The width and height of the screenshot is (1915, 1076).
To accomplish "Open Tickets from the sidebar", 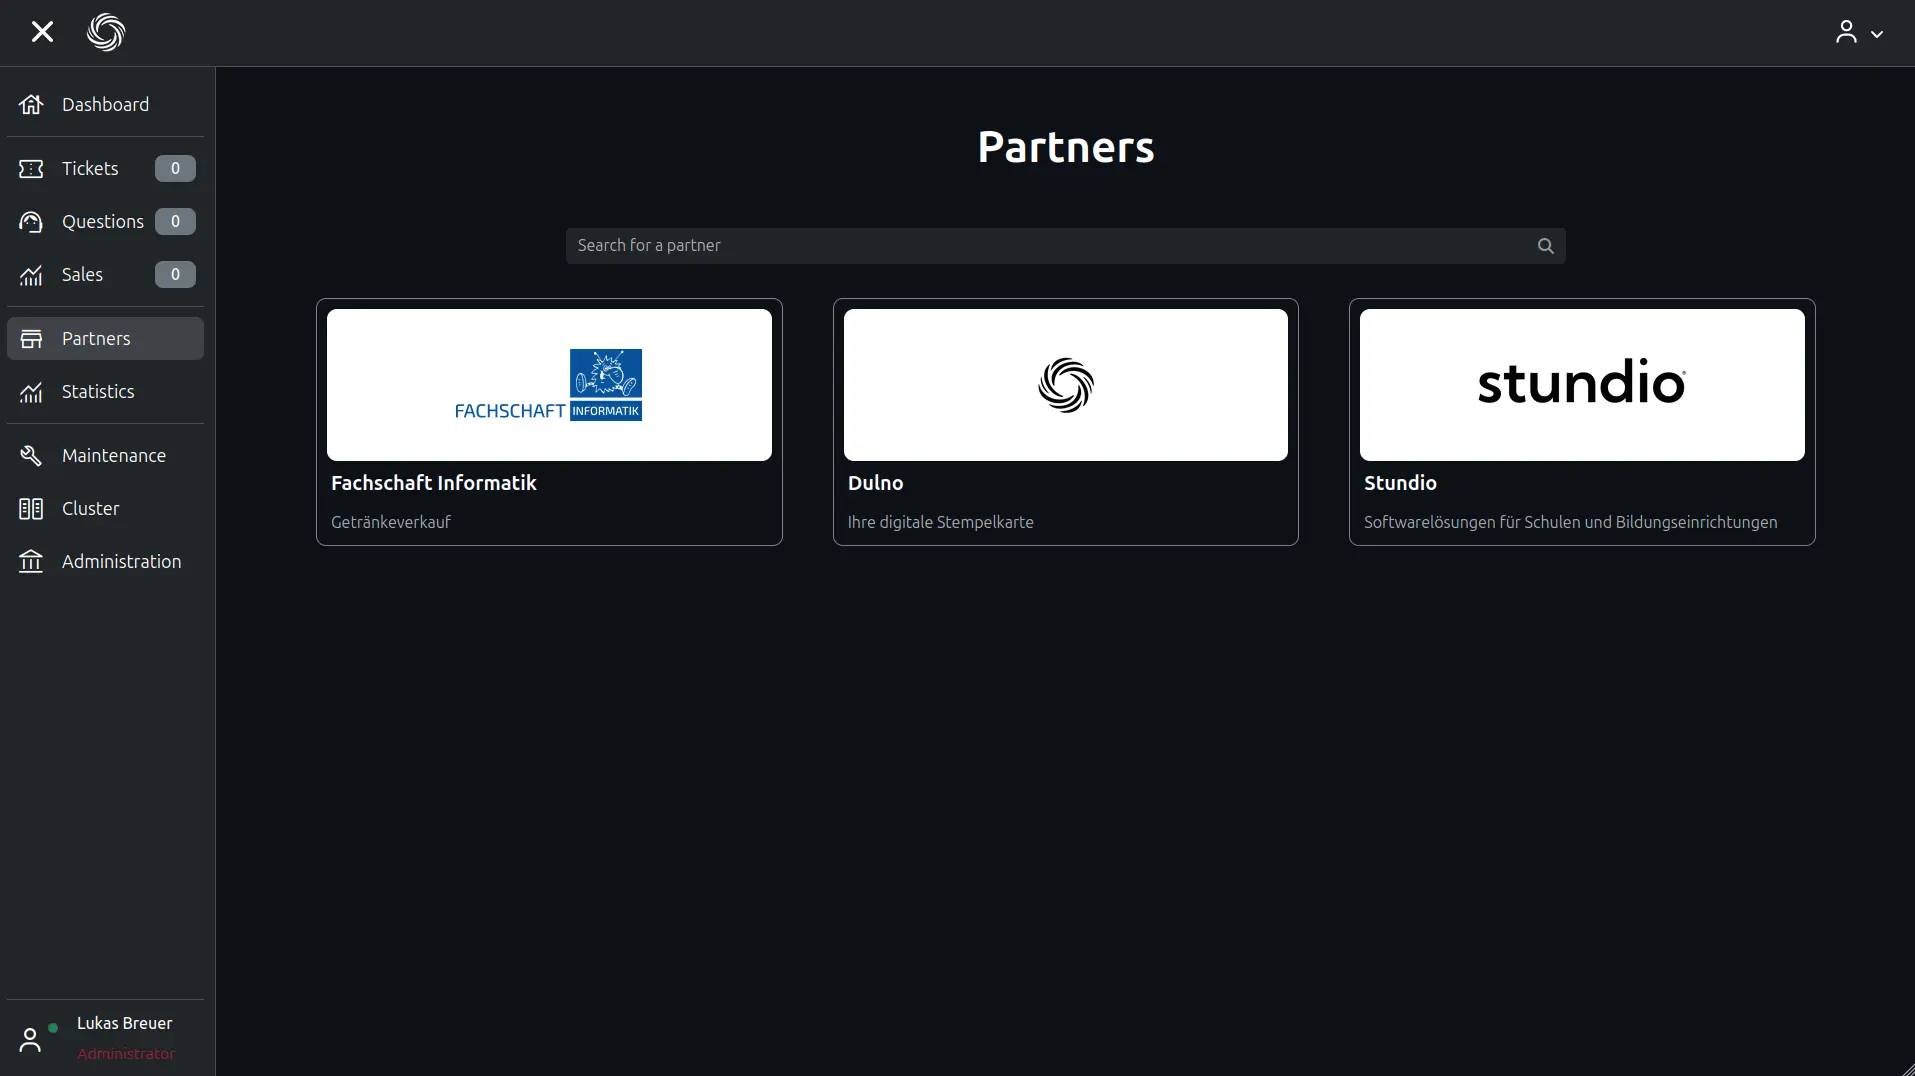I will coord(90,169).
